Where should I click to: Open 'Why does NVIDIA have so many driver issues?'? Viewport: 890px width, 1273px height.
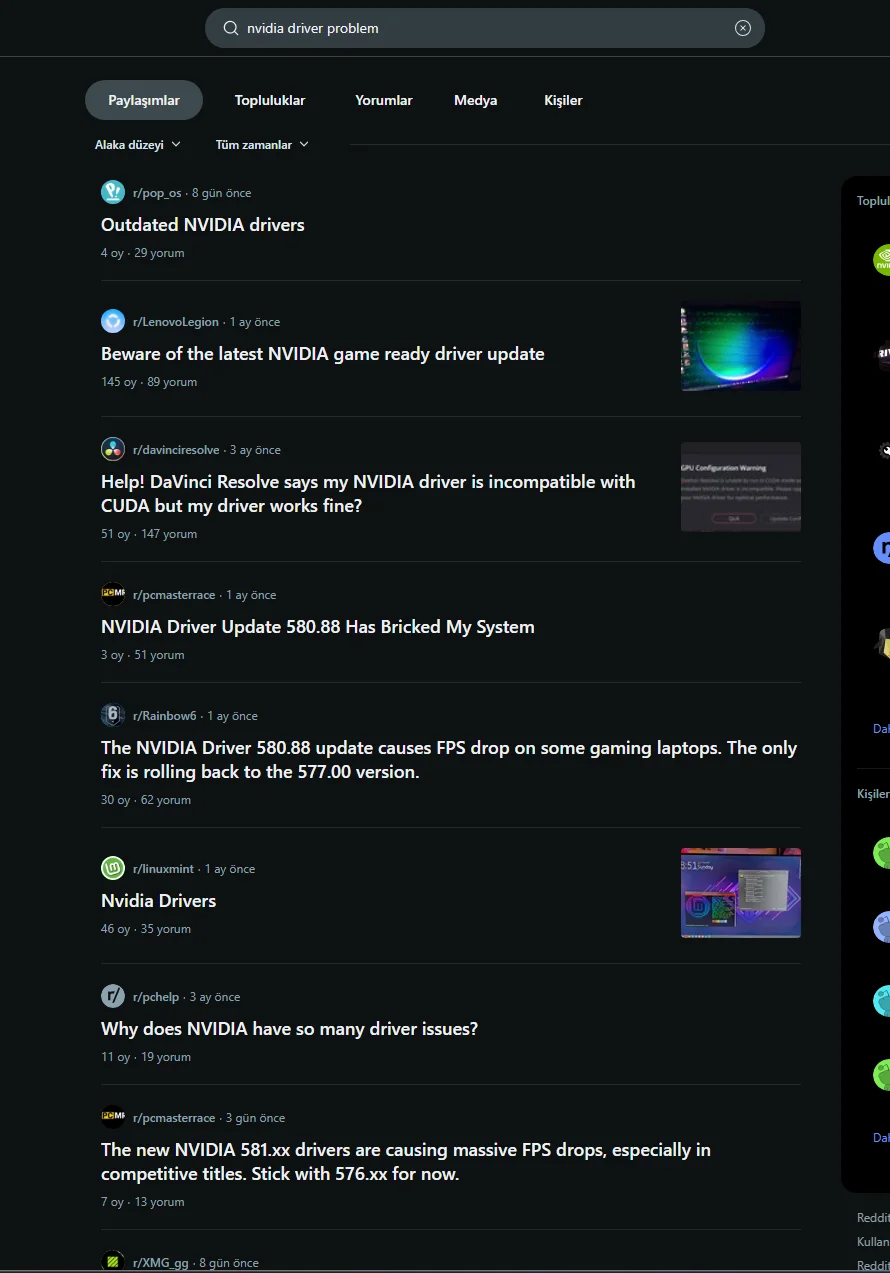click(290, 1029)
